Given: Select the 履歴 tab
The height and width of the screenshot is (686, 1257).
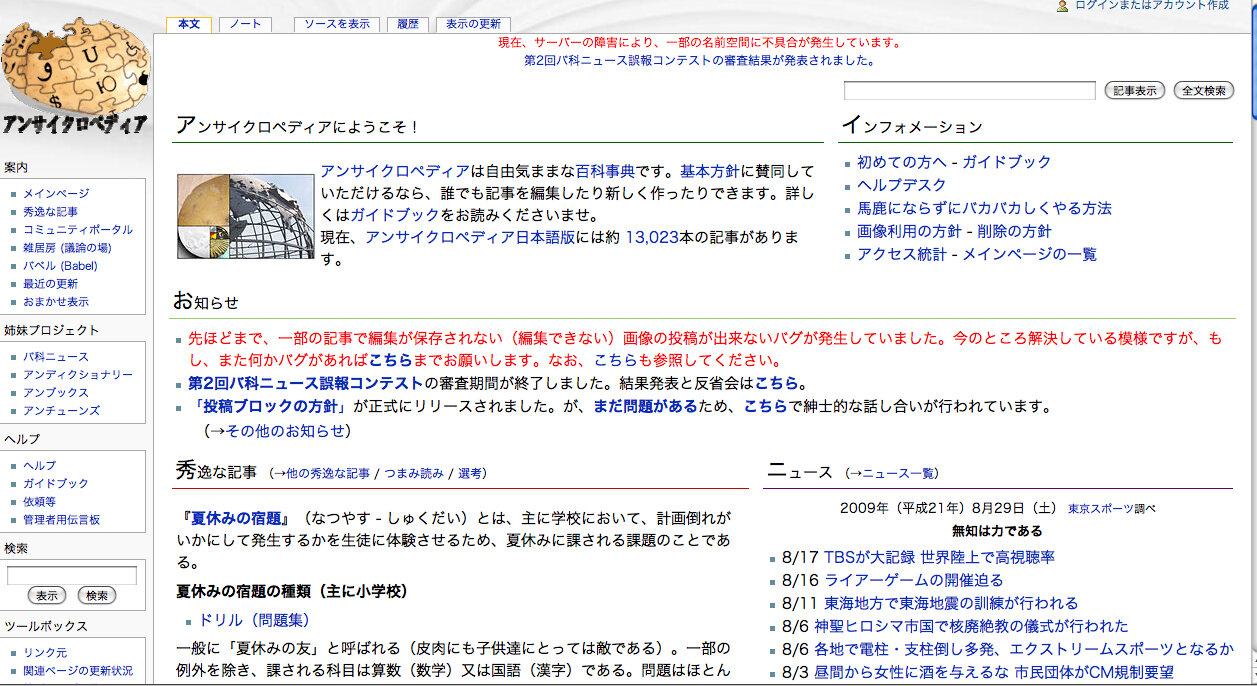Looking at the screenshot, I should [407, 24].
